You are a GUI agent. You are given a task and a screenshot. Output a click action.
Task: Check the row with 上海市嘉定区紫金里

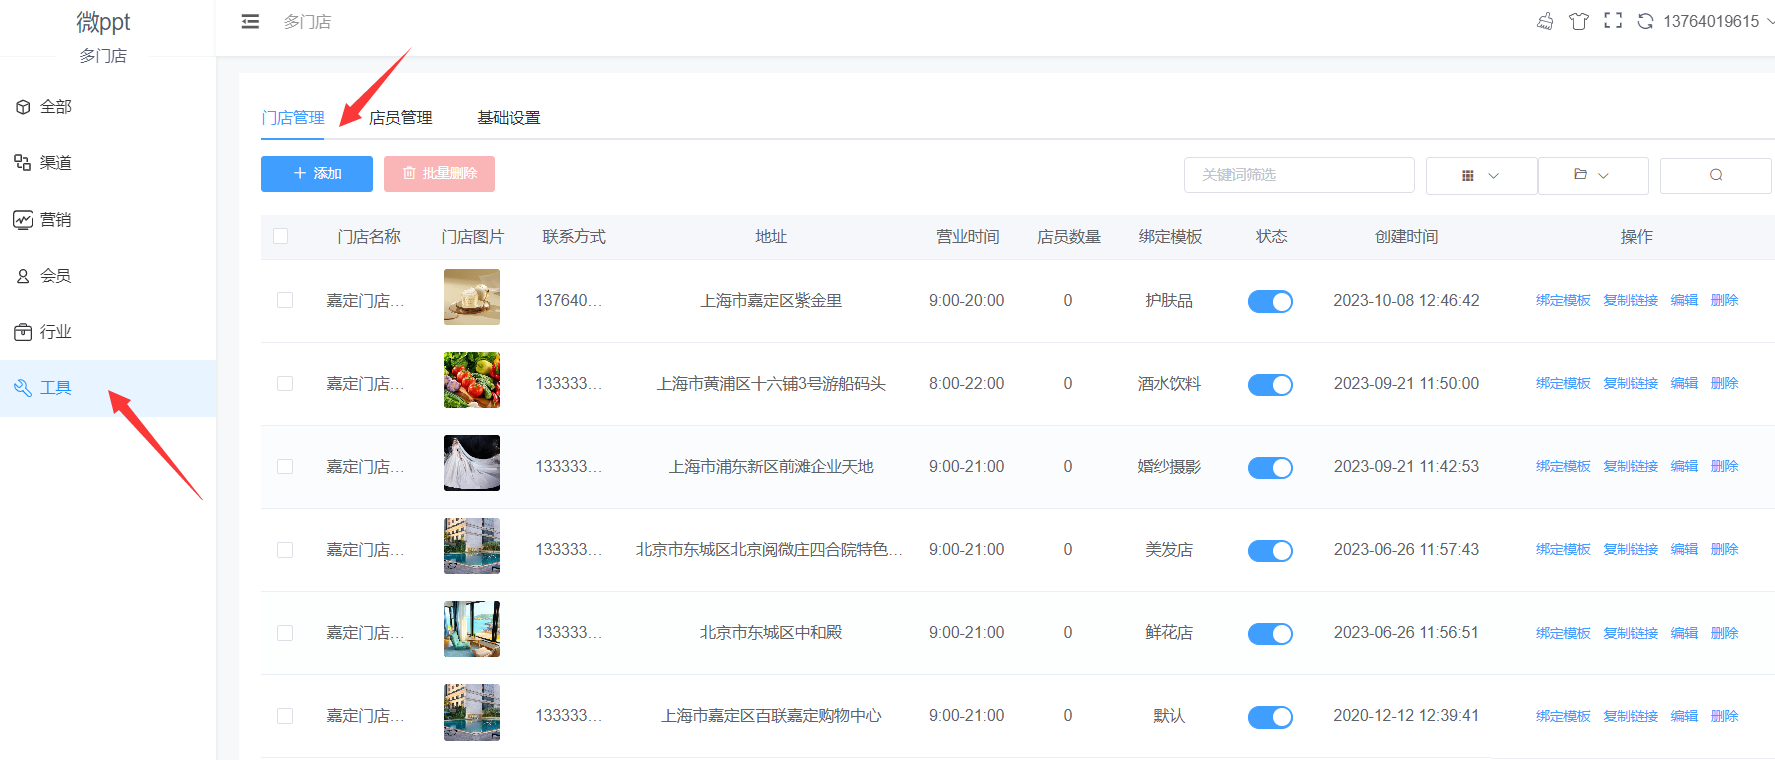click(285, 300)
